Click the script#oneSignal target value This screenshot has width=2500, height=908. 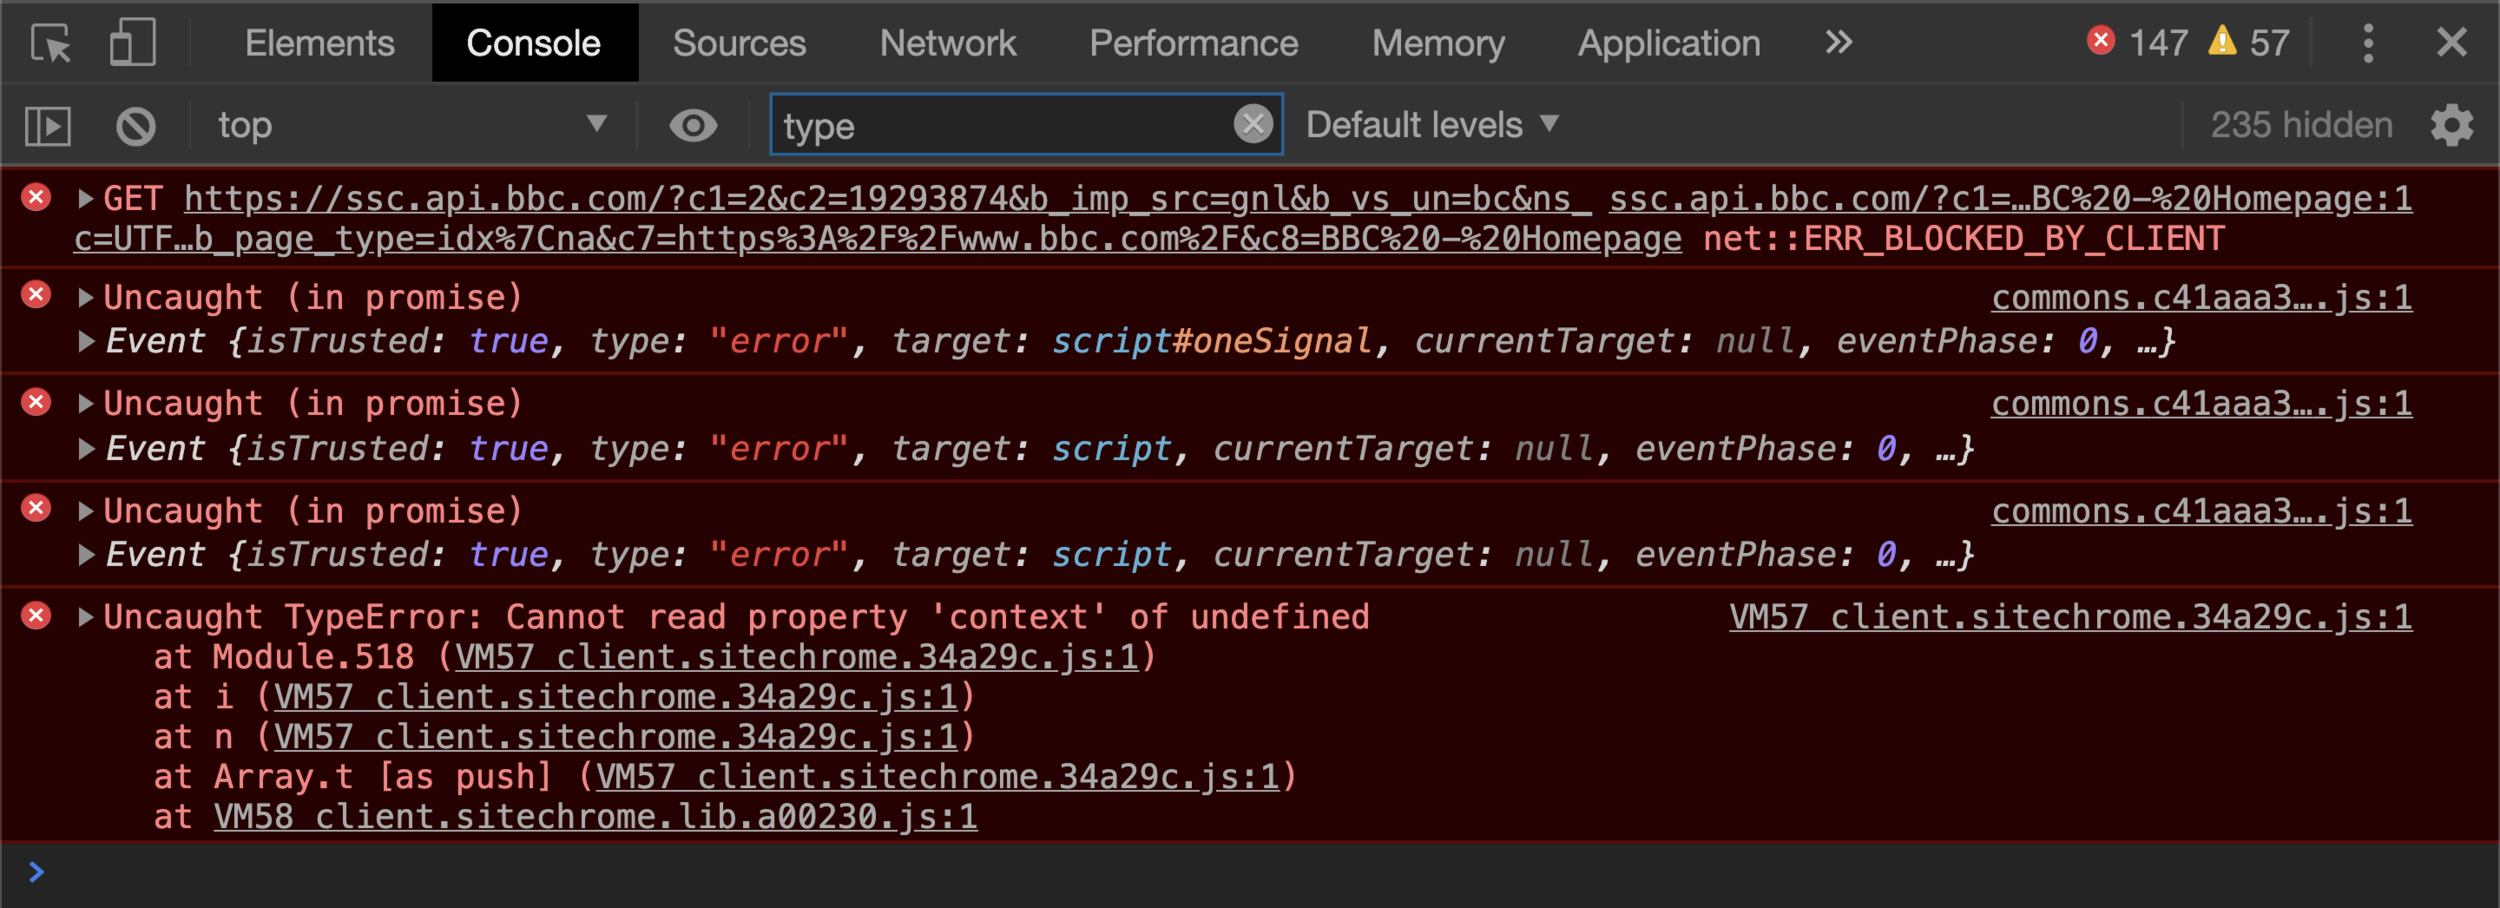click(1212, 341)
